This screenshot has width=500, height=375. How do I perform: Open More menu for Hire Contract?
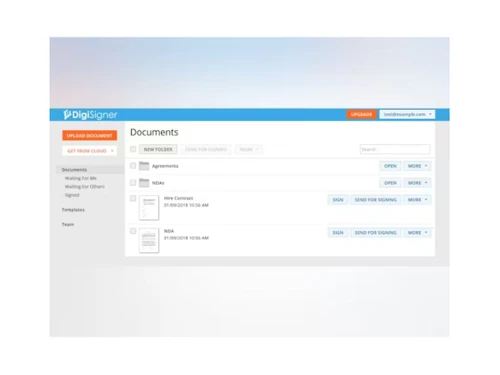[417, 200]
